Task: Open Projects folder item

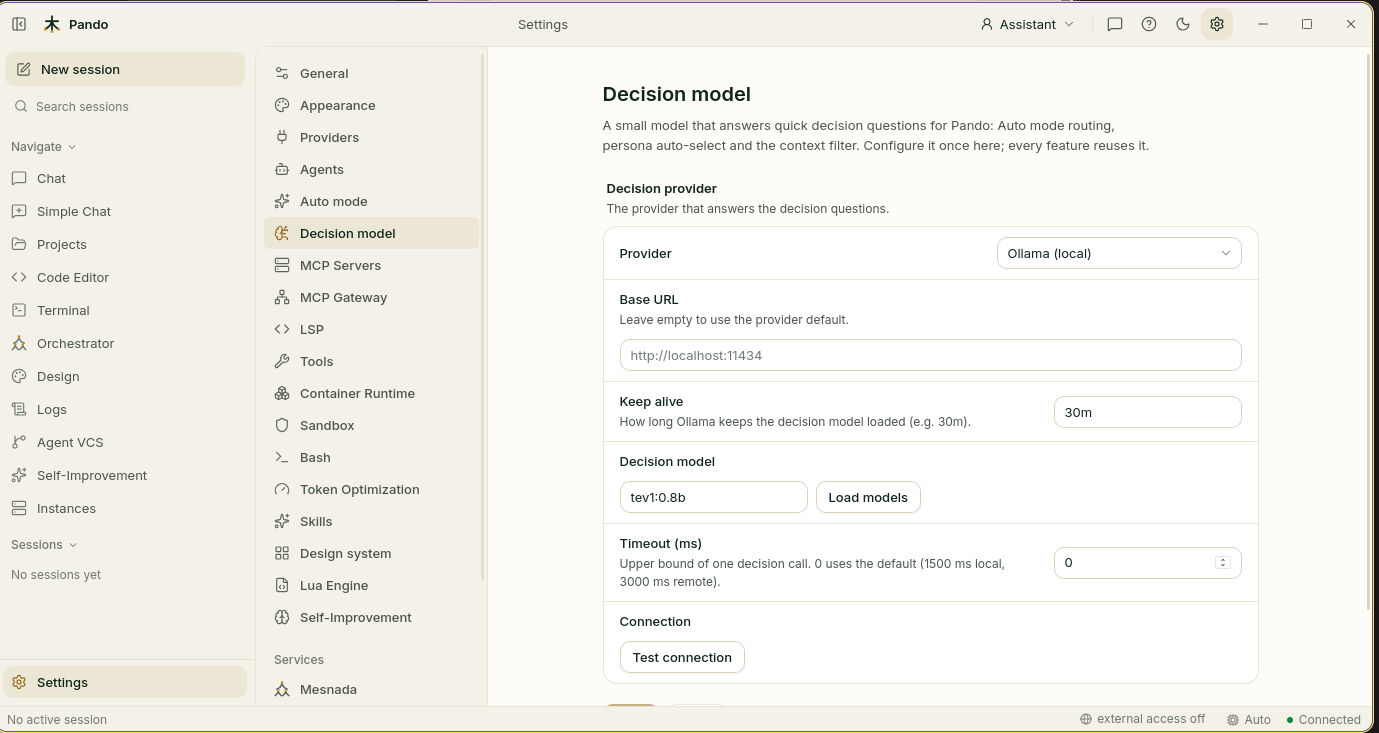Action: pyautogui.click(x=125, y=244)
